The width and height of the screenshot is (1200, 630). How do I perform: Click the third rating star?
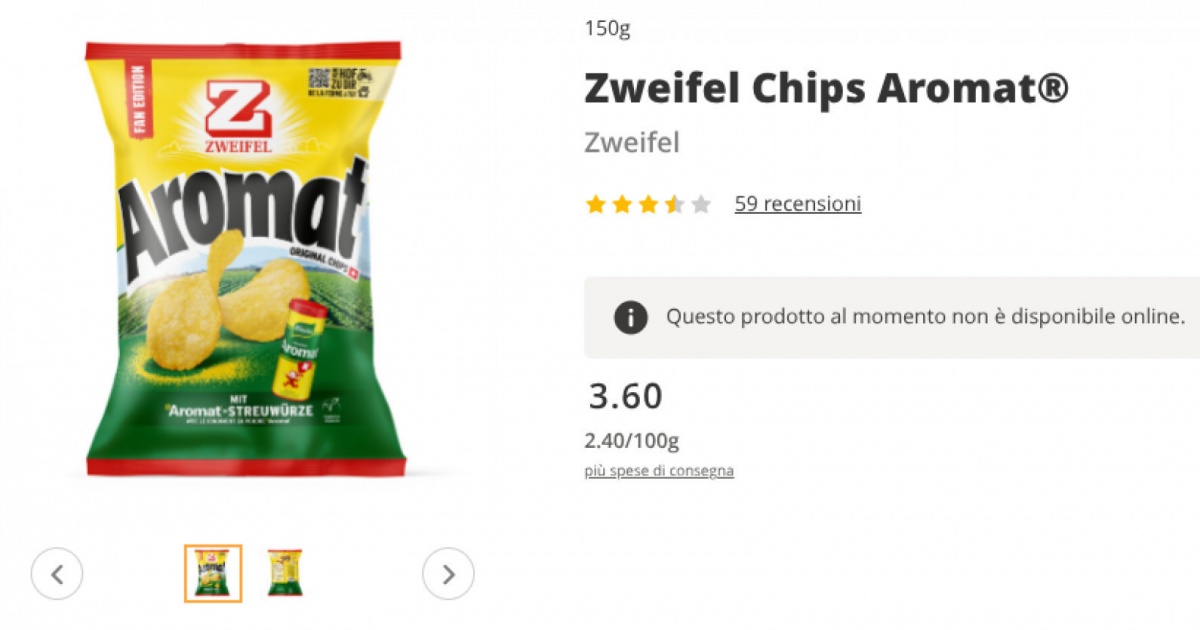pyautogui.click(x=648, y=205)
